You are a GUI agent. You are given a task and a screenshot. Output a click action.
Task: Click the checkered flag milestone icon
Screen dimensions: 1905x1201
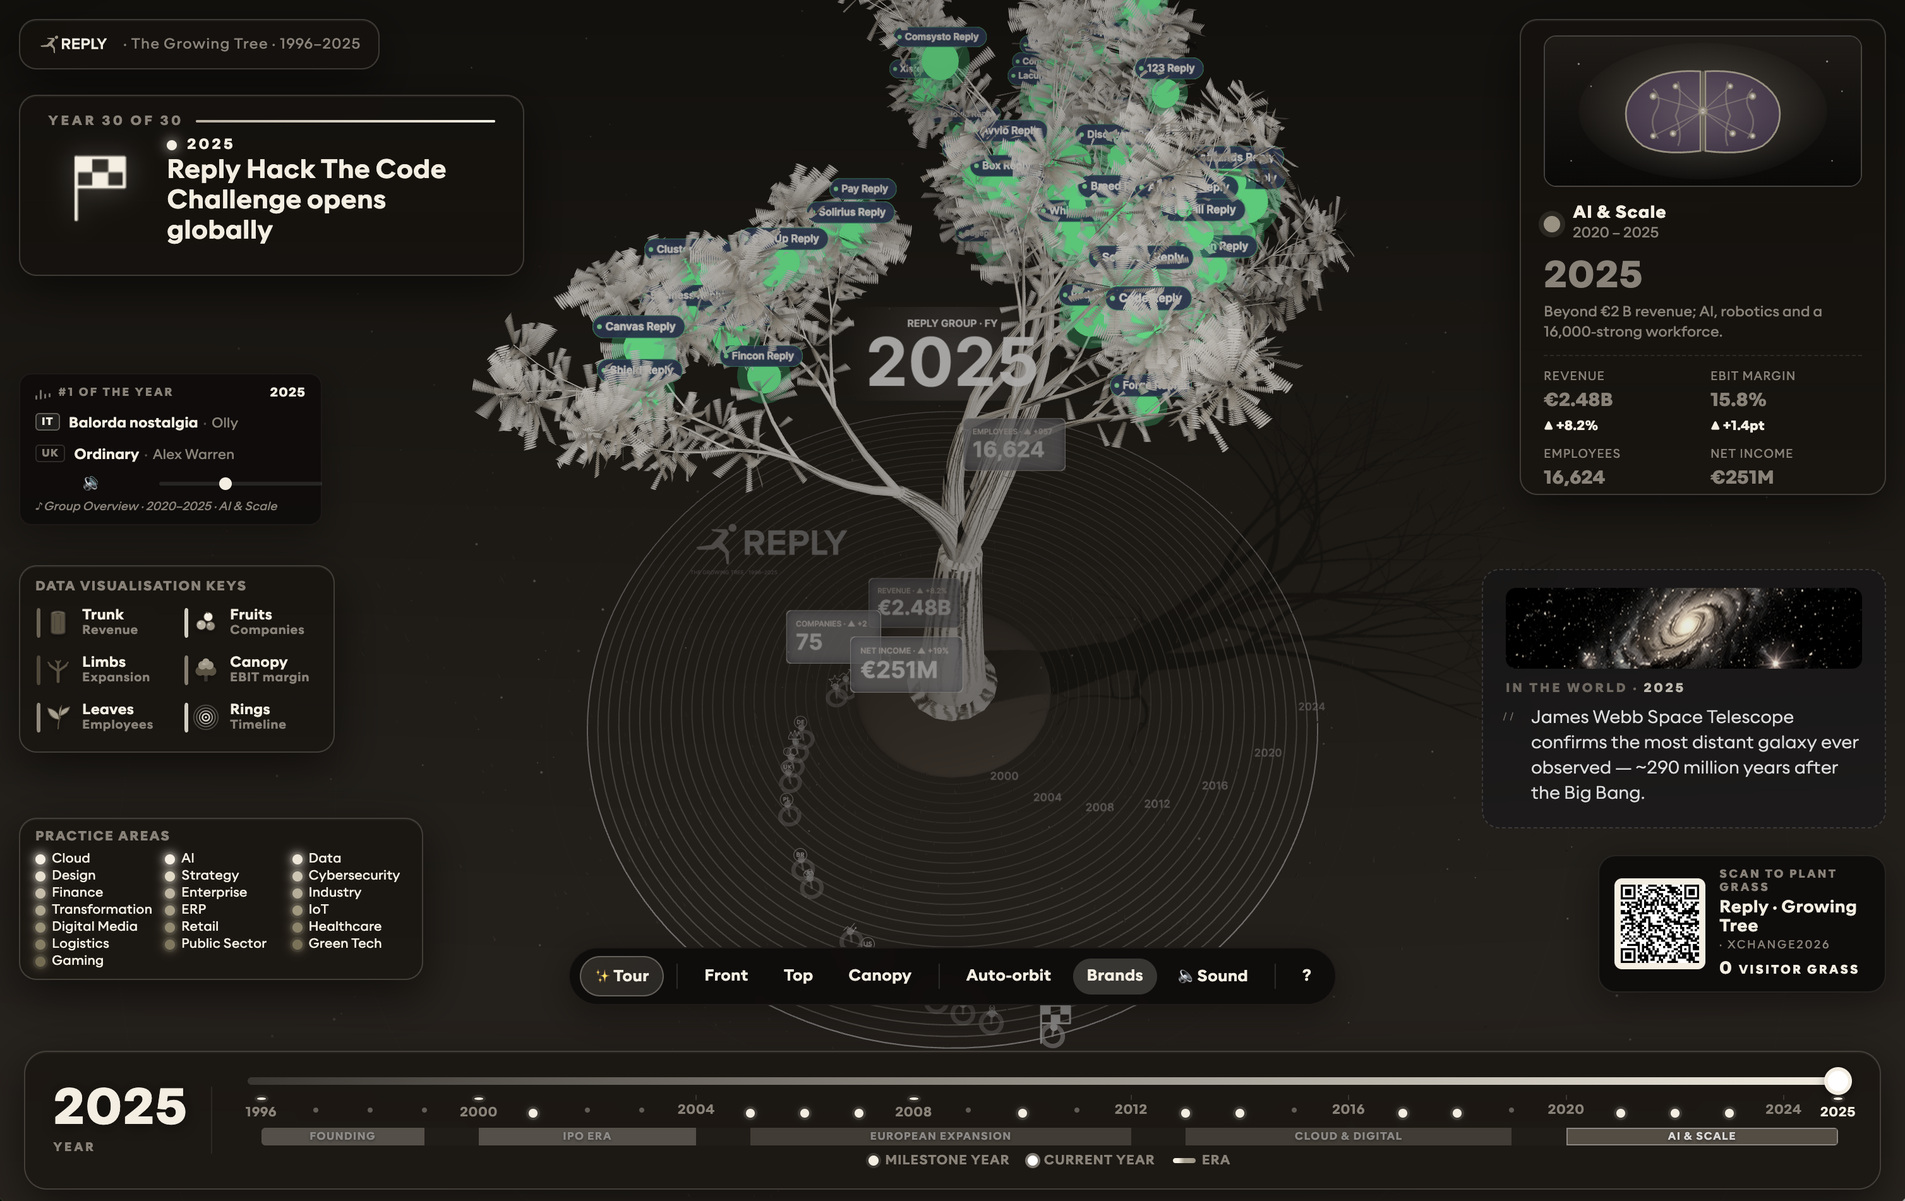100,187
